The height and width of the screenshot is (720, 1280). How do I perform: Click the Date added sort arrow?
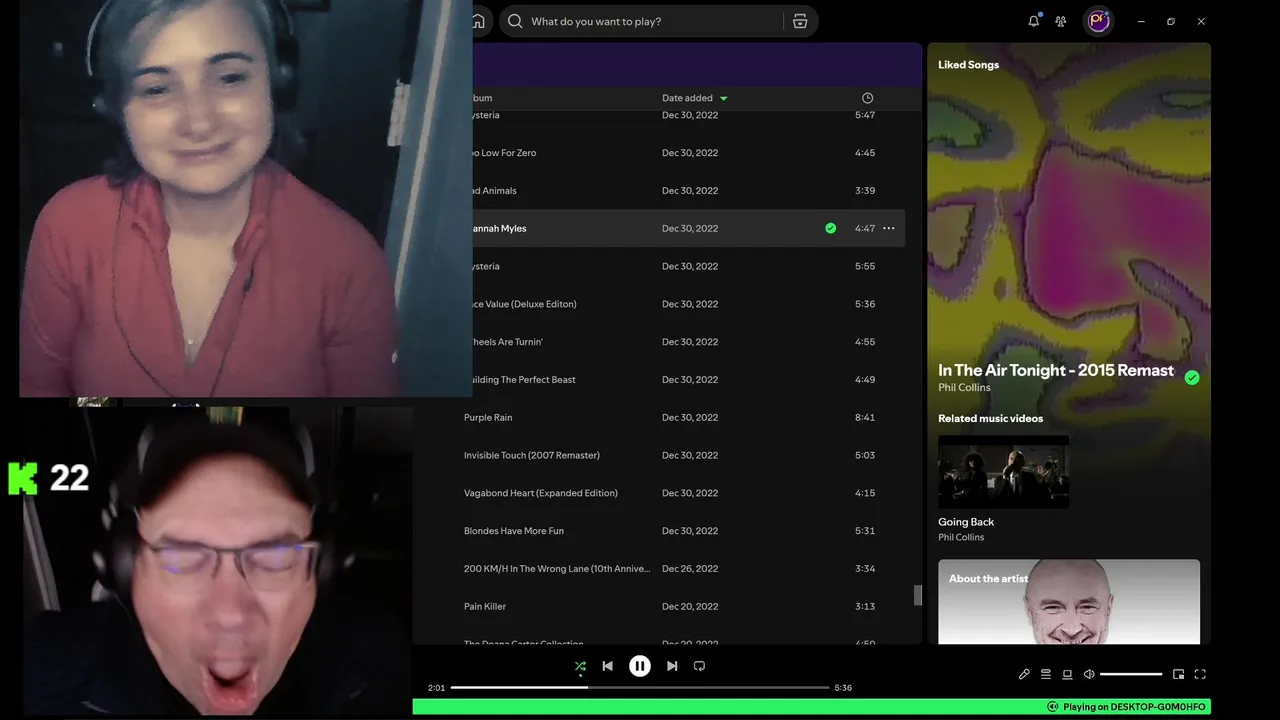(x=724, y=98)
